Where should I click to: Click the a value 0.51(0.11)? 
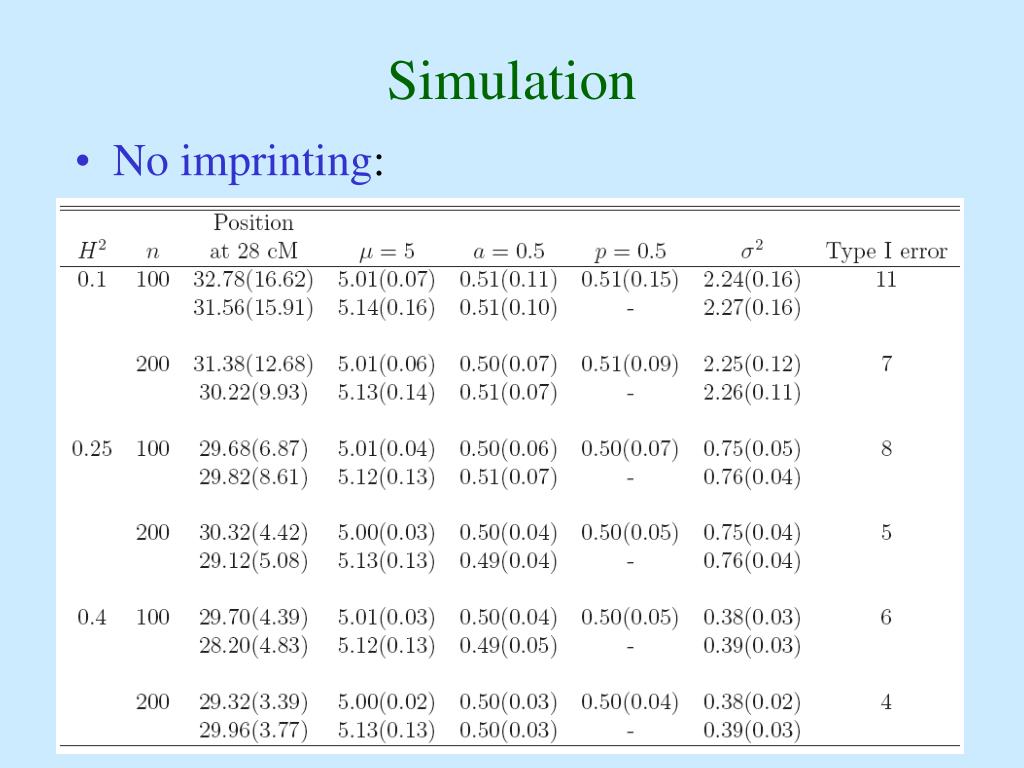tap(508, 280)
